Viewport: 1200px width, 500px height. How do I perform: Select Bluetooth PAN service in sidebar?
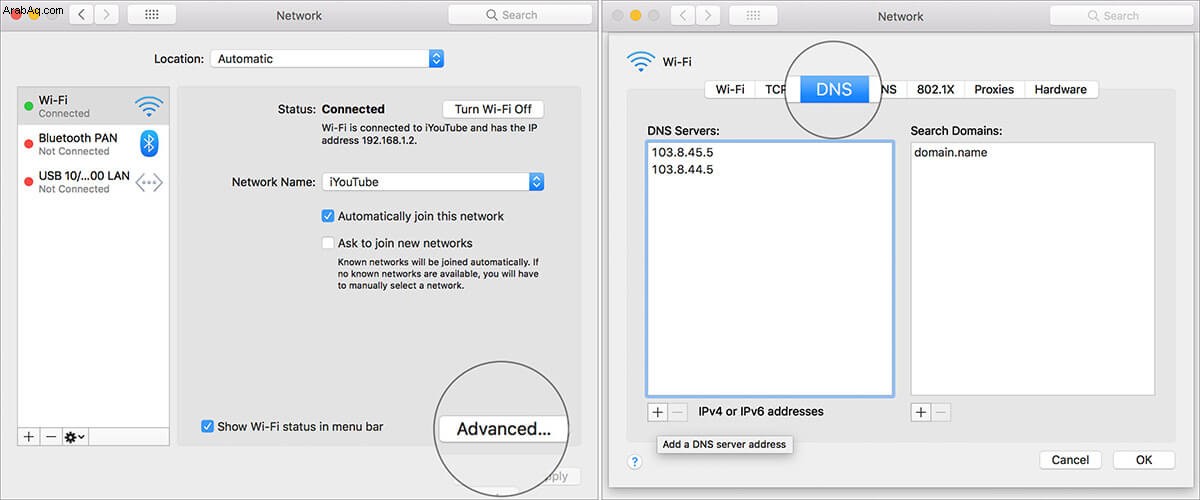tap(93, 144)
